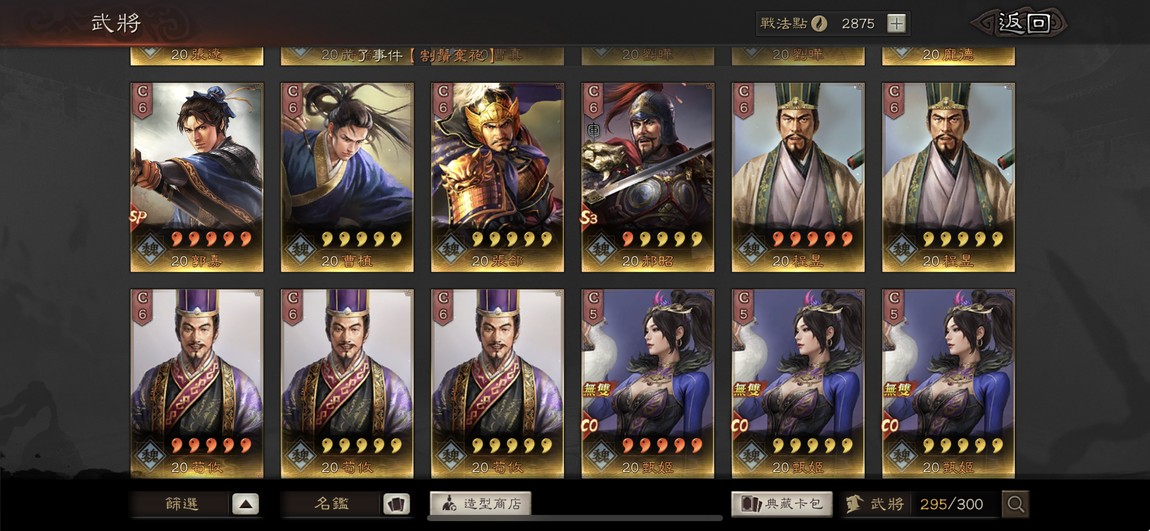The height and width of the screenshot is (531, 1150).
Task: Select the 郝昭 general card portrait
Action: (x=648, y=158)
